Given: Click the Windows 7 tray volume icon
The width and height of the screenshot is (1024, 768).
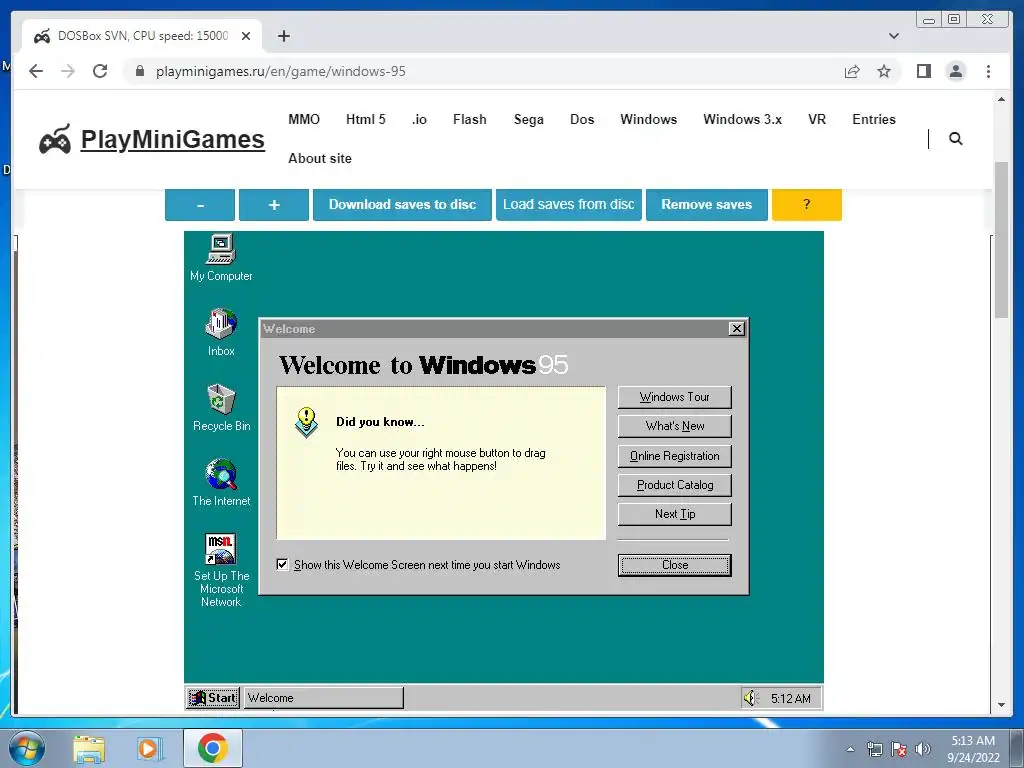Looking at the screenshot, I should point(922,749).
